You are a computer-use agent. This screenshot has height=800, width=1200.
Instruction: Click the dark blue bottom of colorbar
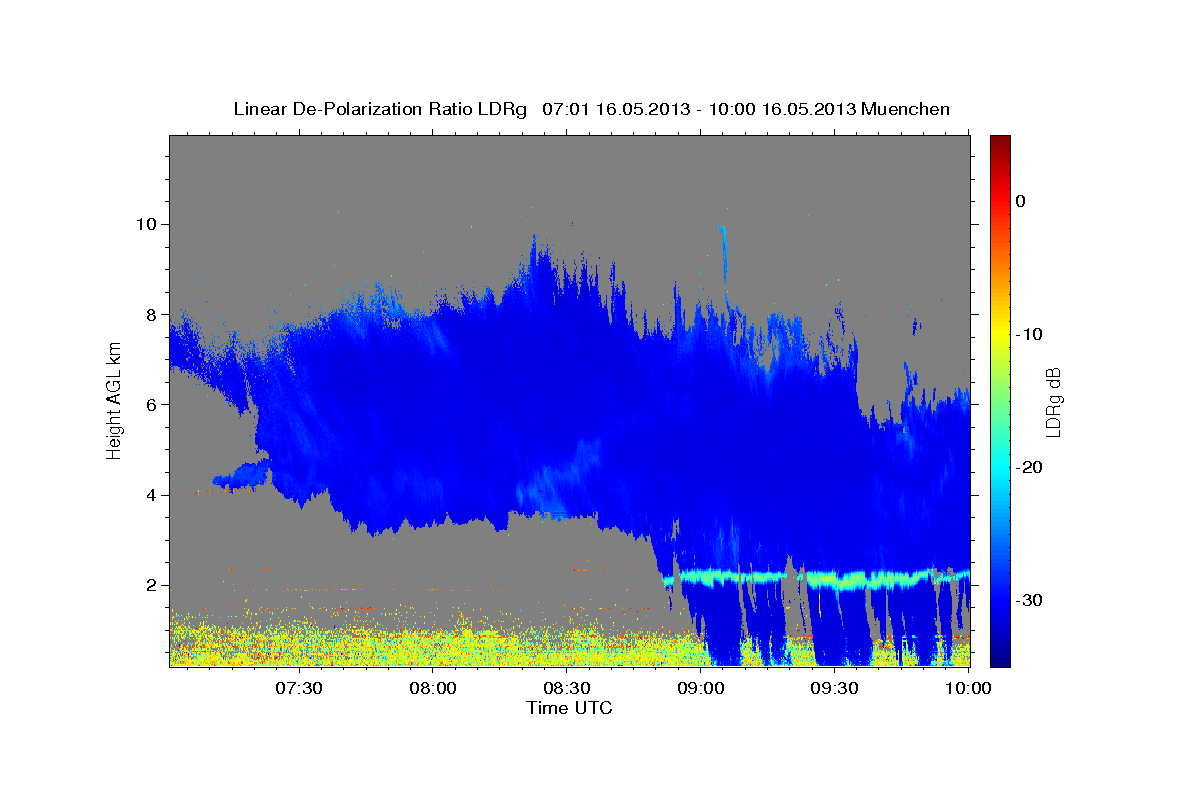click(1000, 655)
